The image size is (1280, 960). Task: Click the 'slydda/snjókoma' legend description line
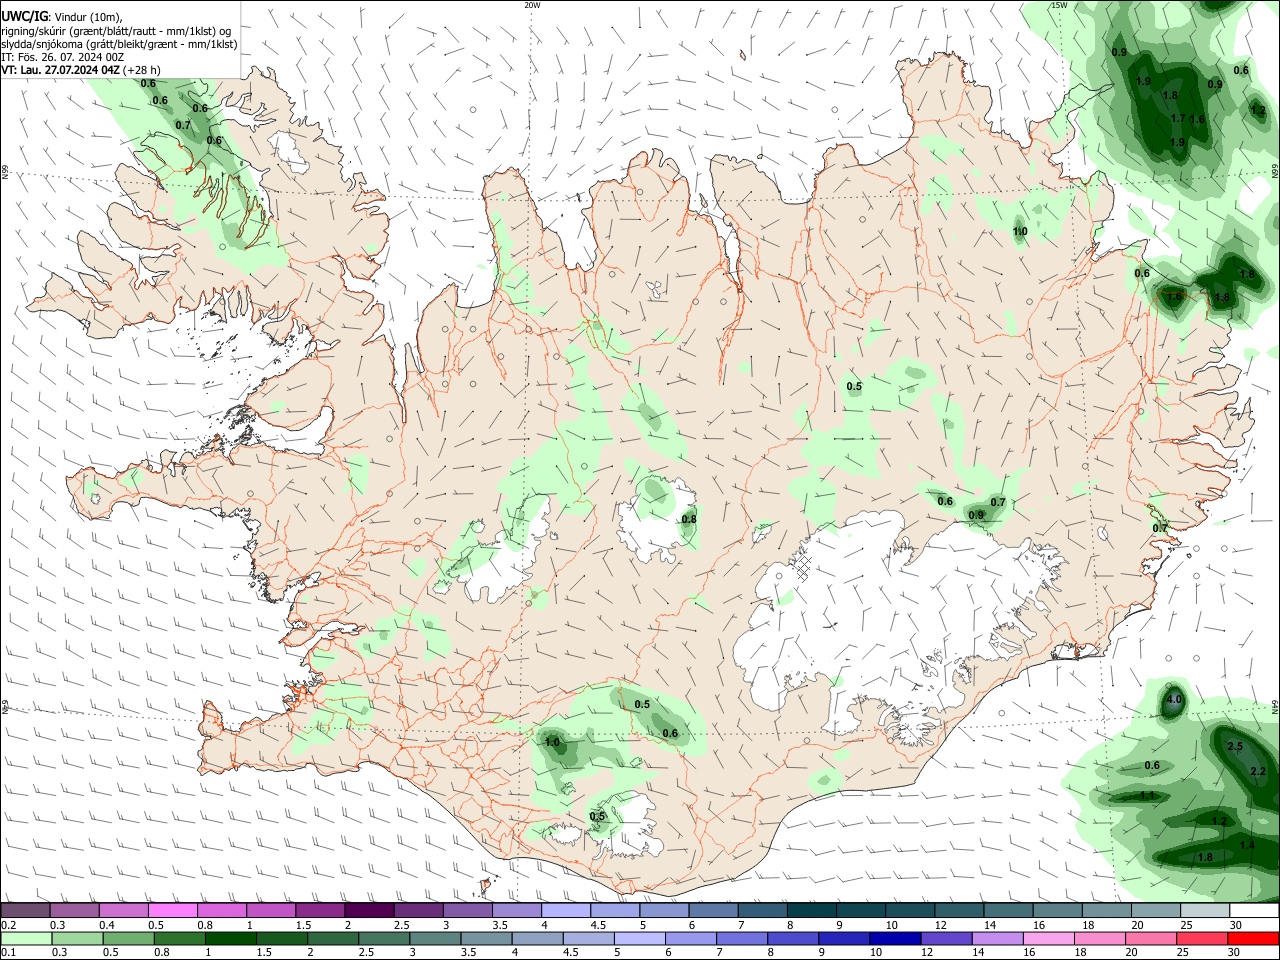click(x=119, y=44)
